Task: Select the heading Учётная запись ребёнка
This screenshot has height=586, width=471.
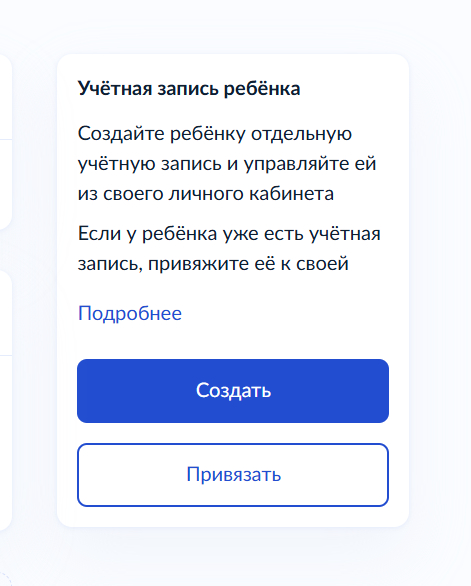Action: coord(189,89)
